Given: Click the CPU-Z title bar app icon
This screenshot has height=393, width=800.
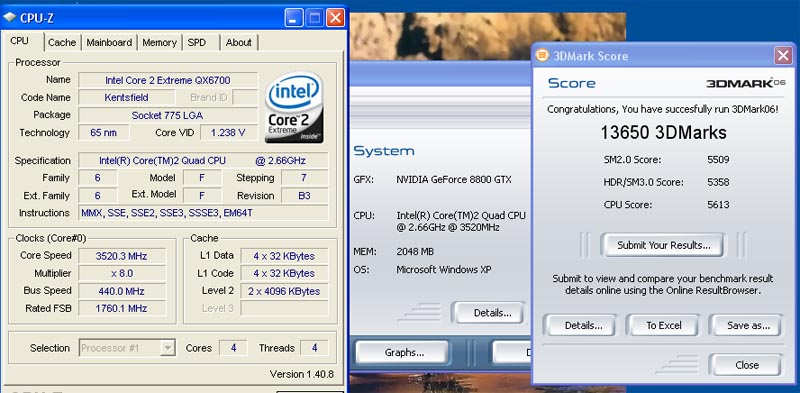Looking at the screenshot, I should (x=9, y=17).
